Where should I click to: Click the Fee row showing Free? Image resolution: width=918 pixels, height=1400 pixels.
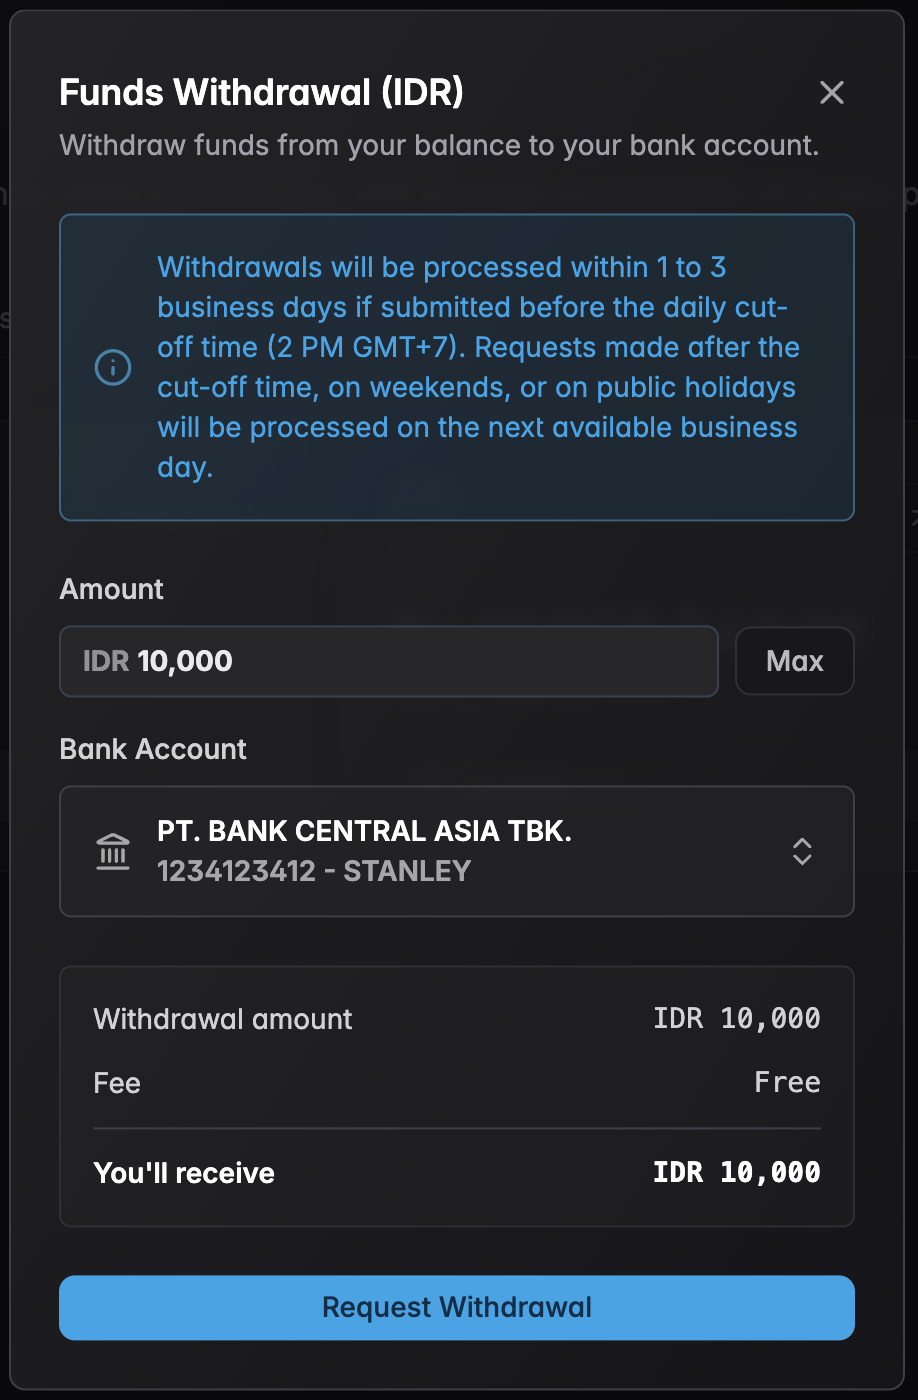tap(457, 1082)
